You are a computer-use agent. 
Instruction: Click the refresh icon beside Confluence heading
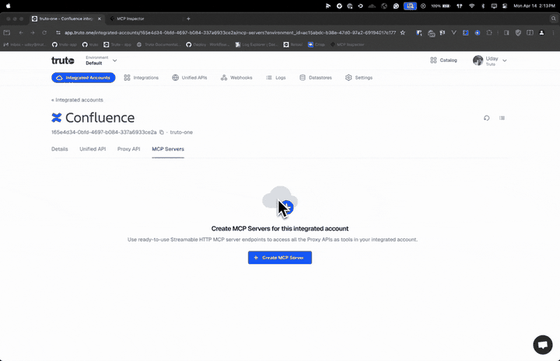pos(486,118)
